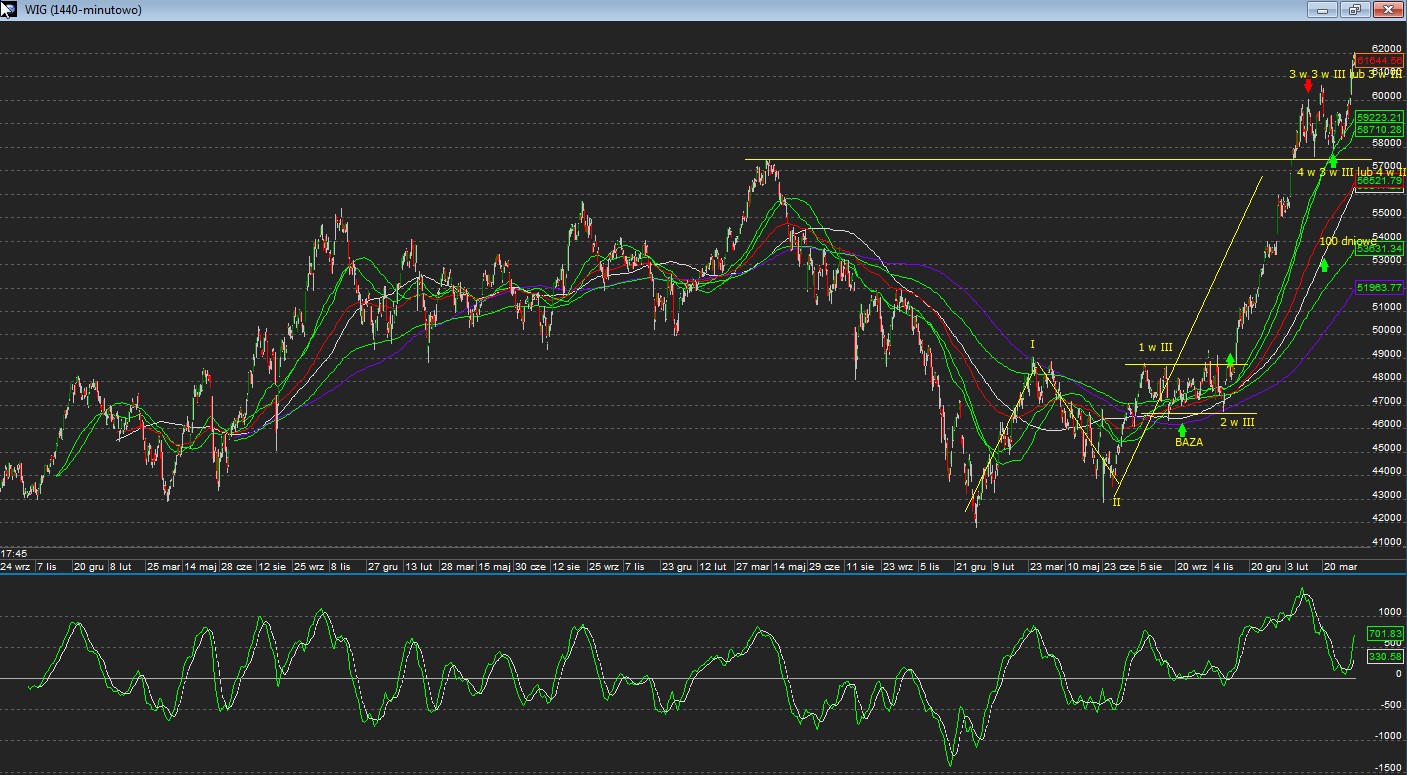Screen dimensions: 1407x775
Task: Select the BAZA text annotation
Action: [x=1188, y=442]
